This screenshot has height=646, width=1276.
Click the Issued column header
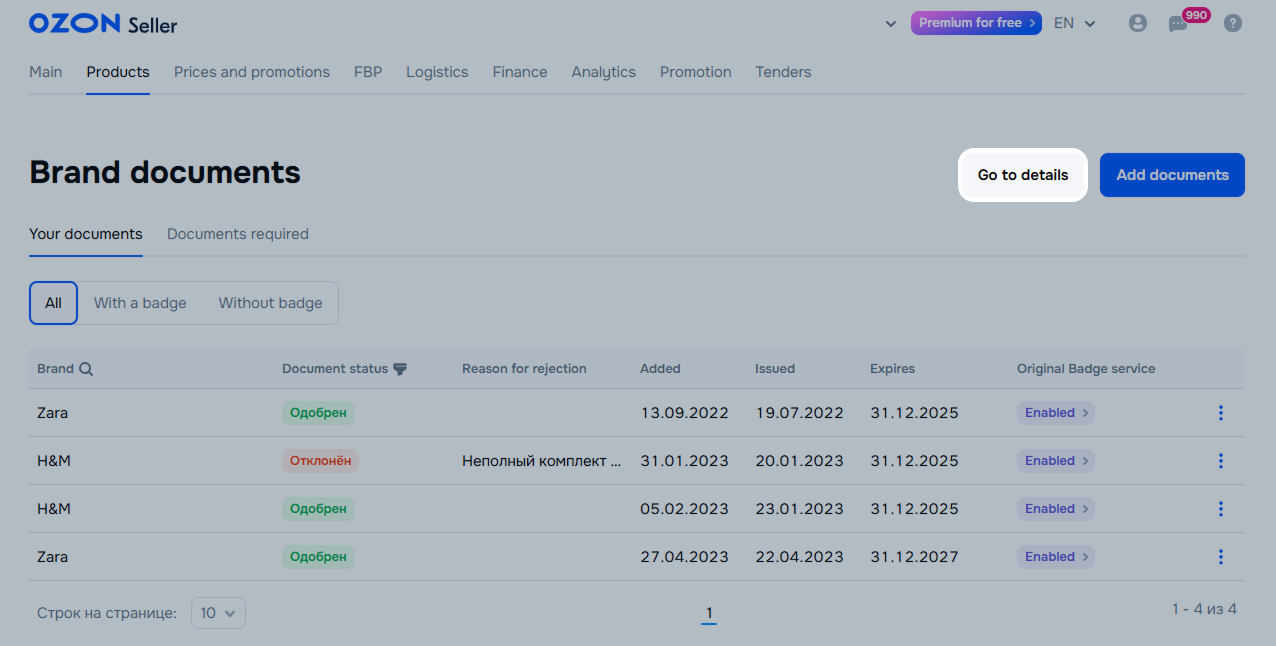coord(775,369)
